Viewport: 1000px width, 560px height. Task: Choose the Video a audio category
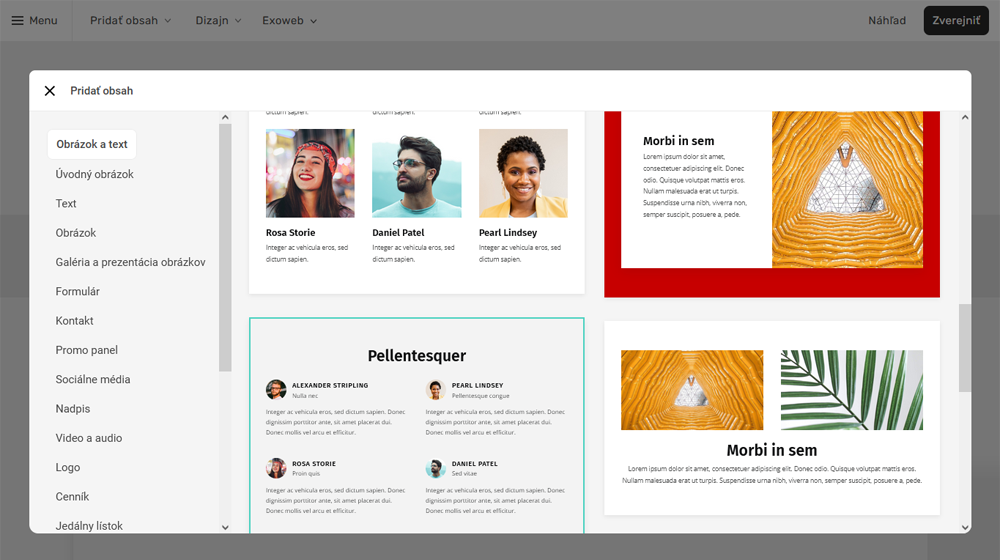(x=89, y=438)
